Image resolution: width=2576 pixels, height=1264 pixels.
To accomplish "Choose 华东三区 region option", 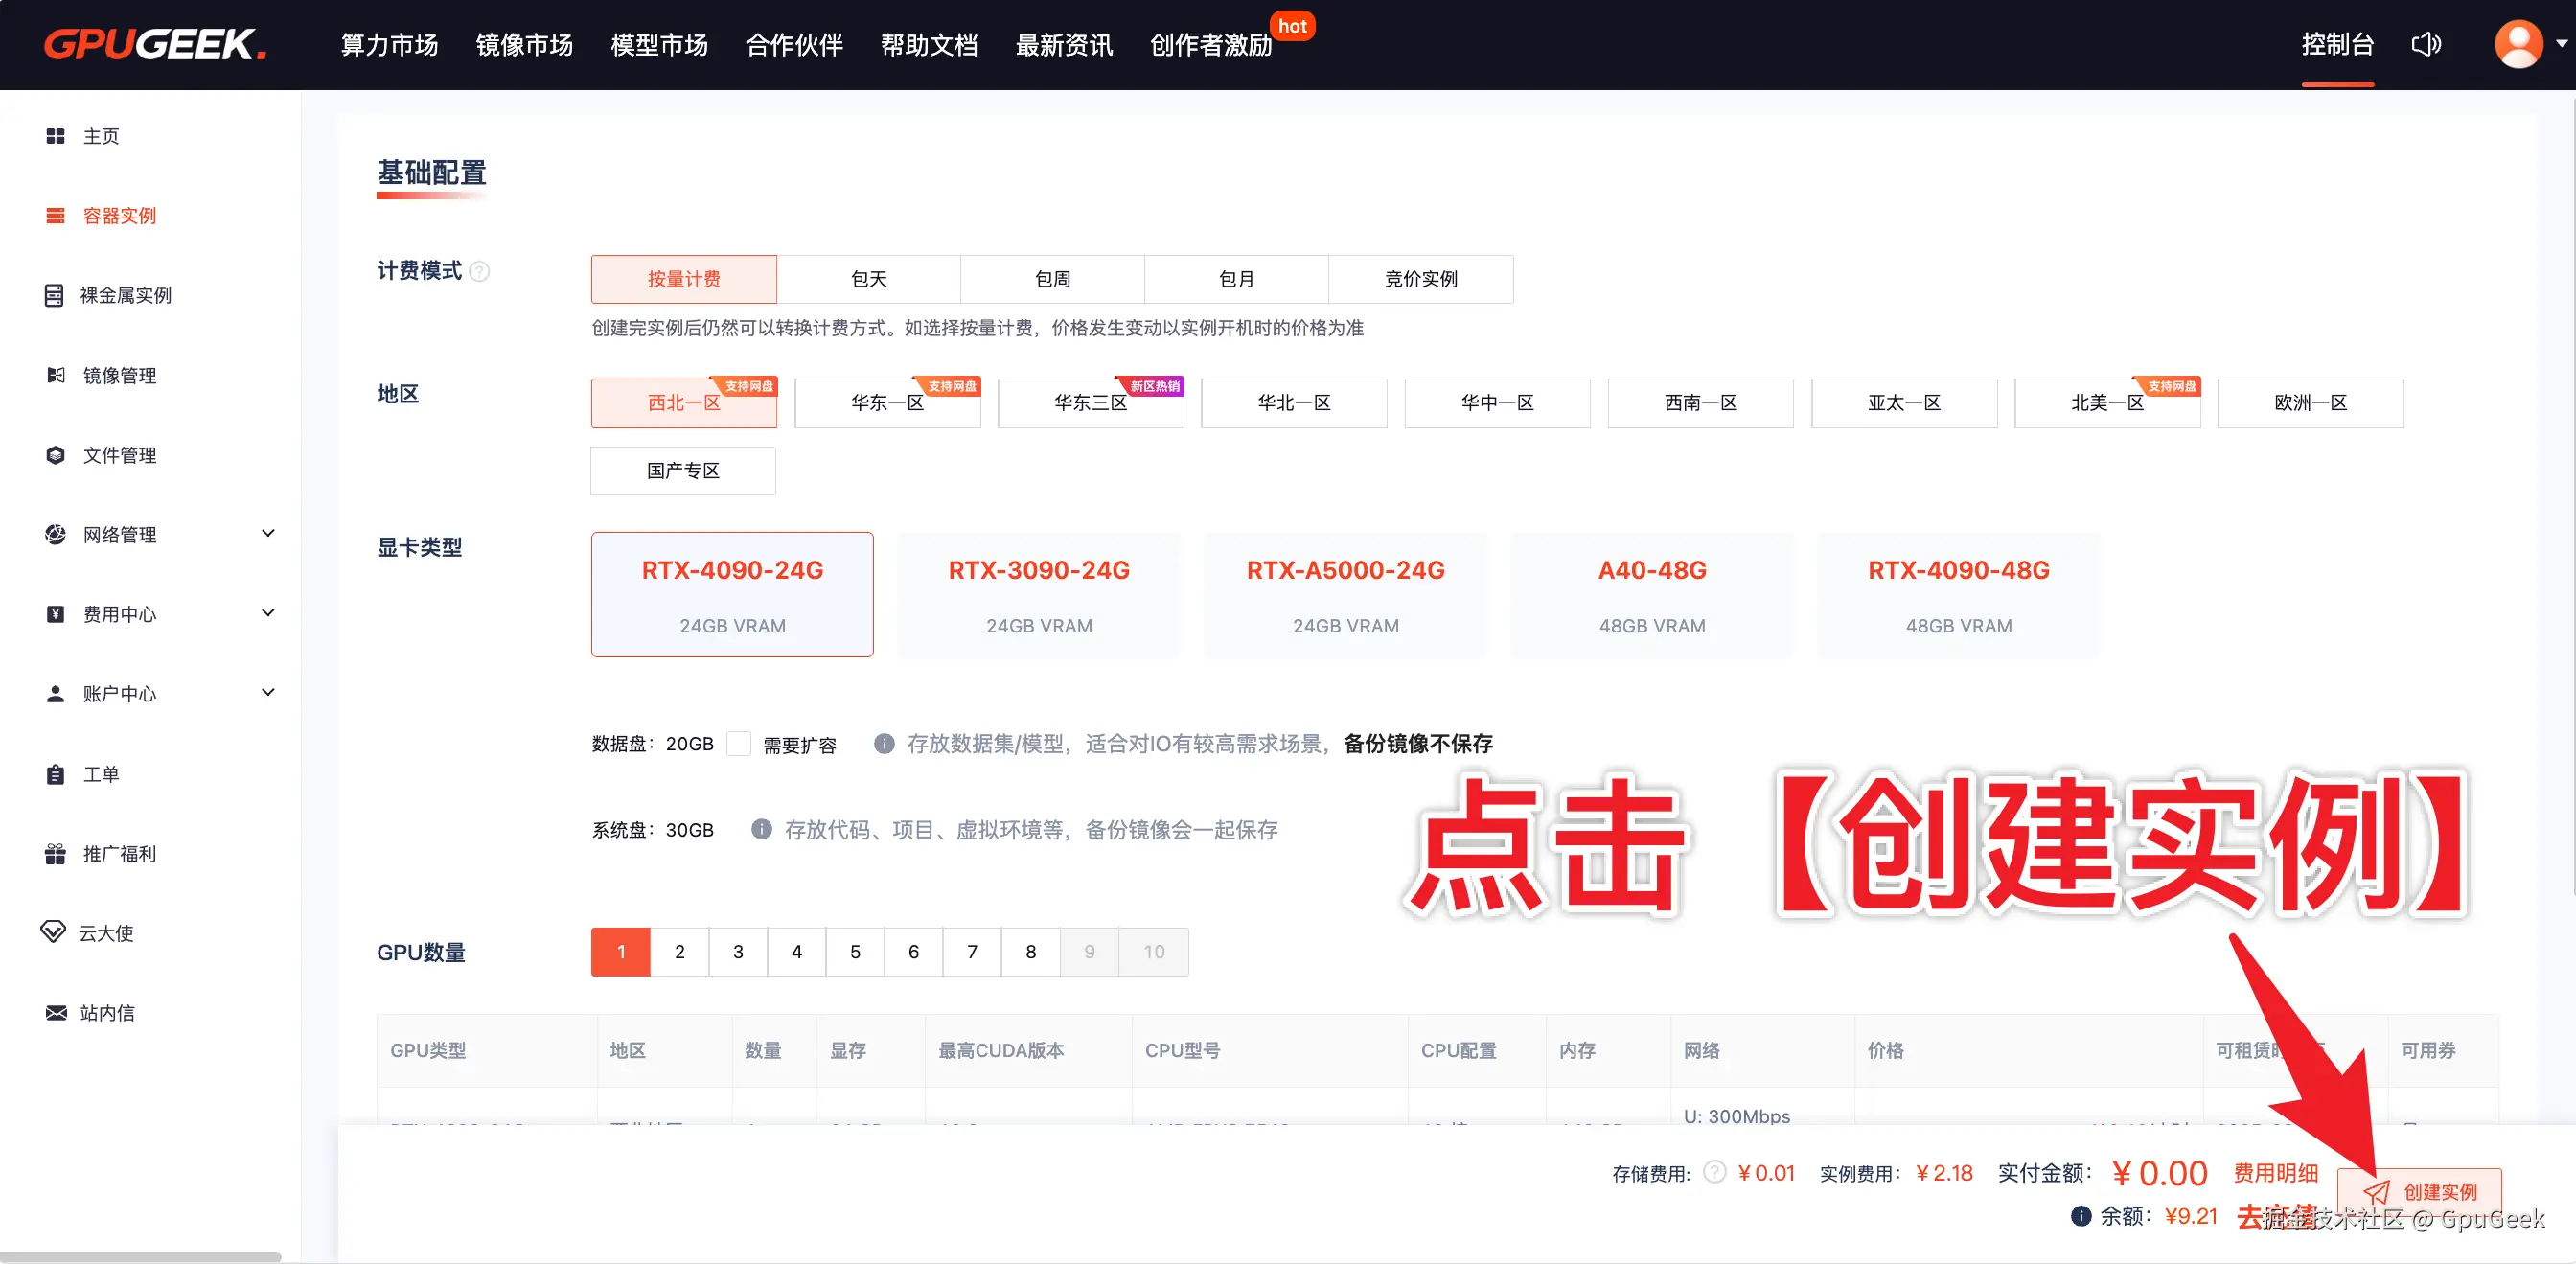I will tap(1090, 403).
